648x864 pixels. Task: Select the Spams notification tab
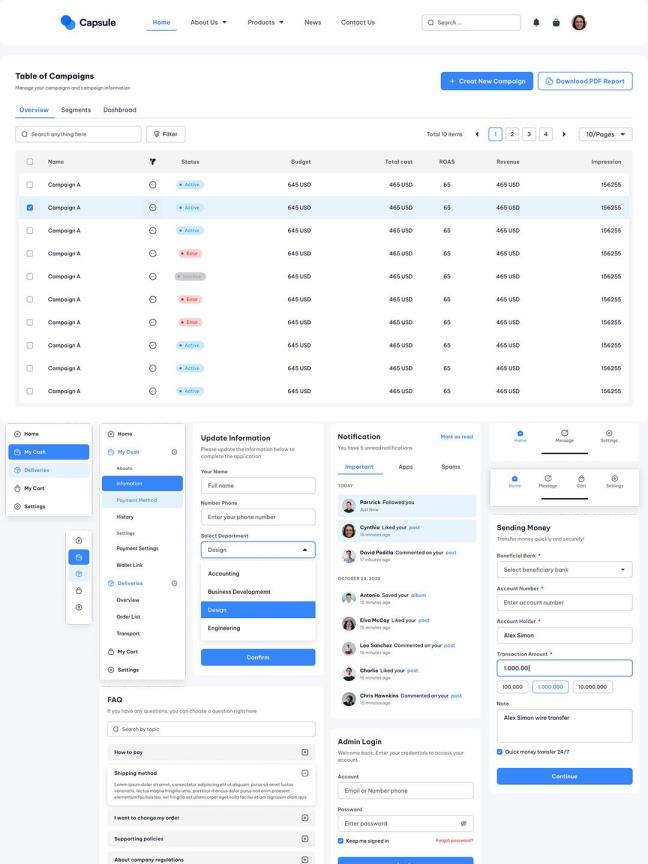pyautogui.click(x=451, y=467)
